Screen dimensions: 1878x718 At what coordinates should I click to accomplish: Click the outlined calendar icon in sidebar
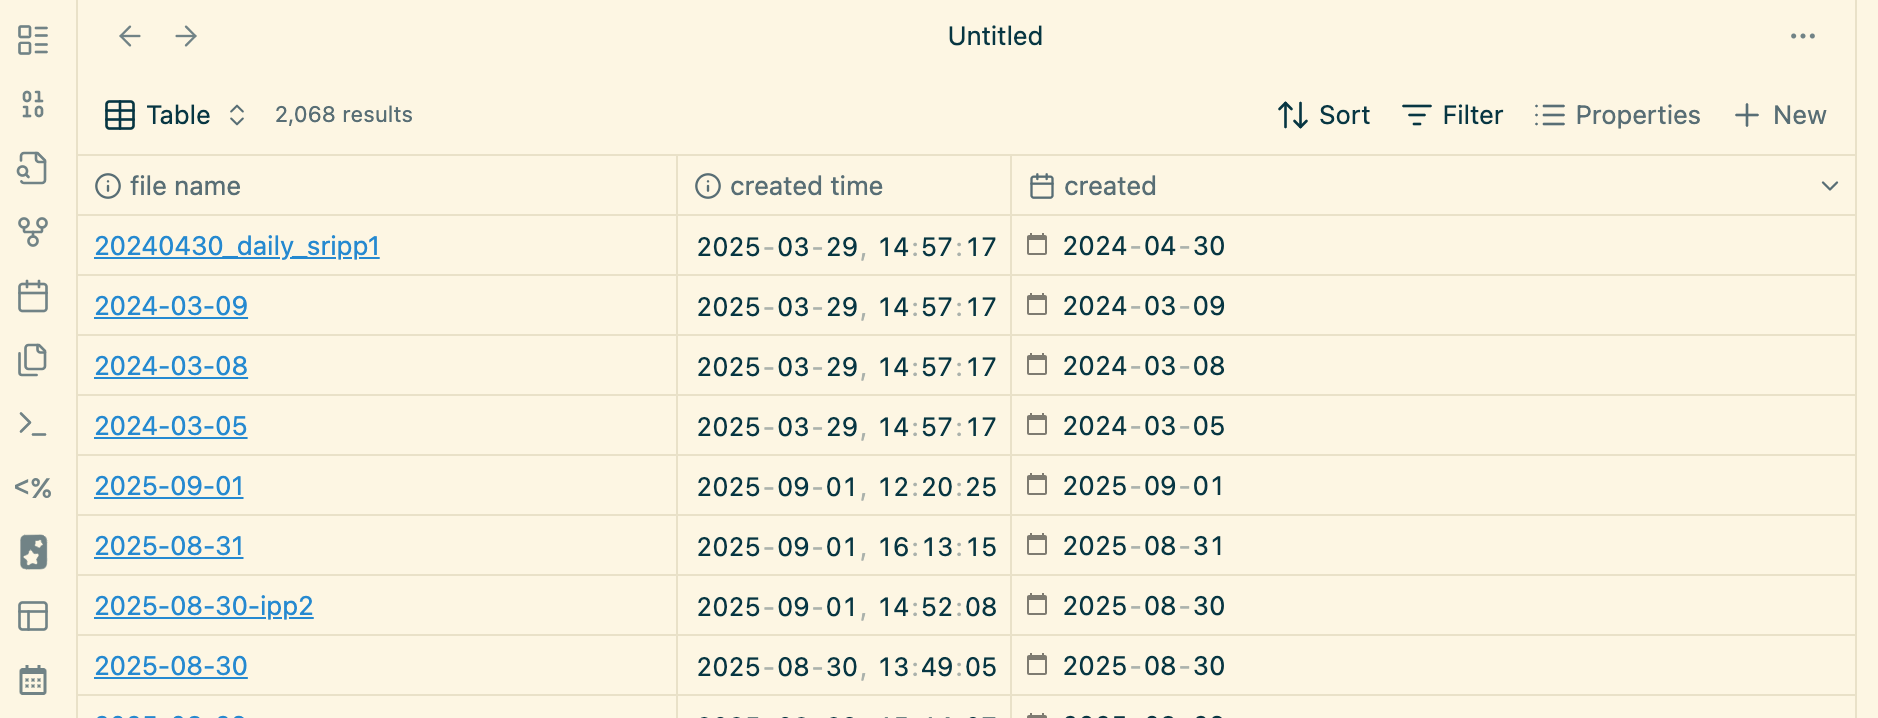33,296
